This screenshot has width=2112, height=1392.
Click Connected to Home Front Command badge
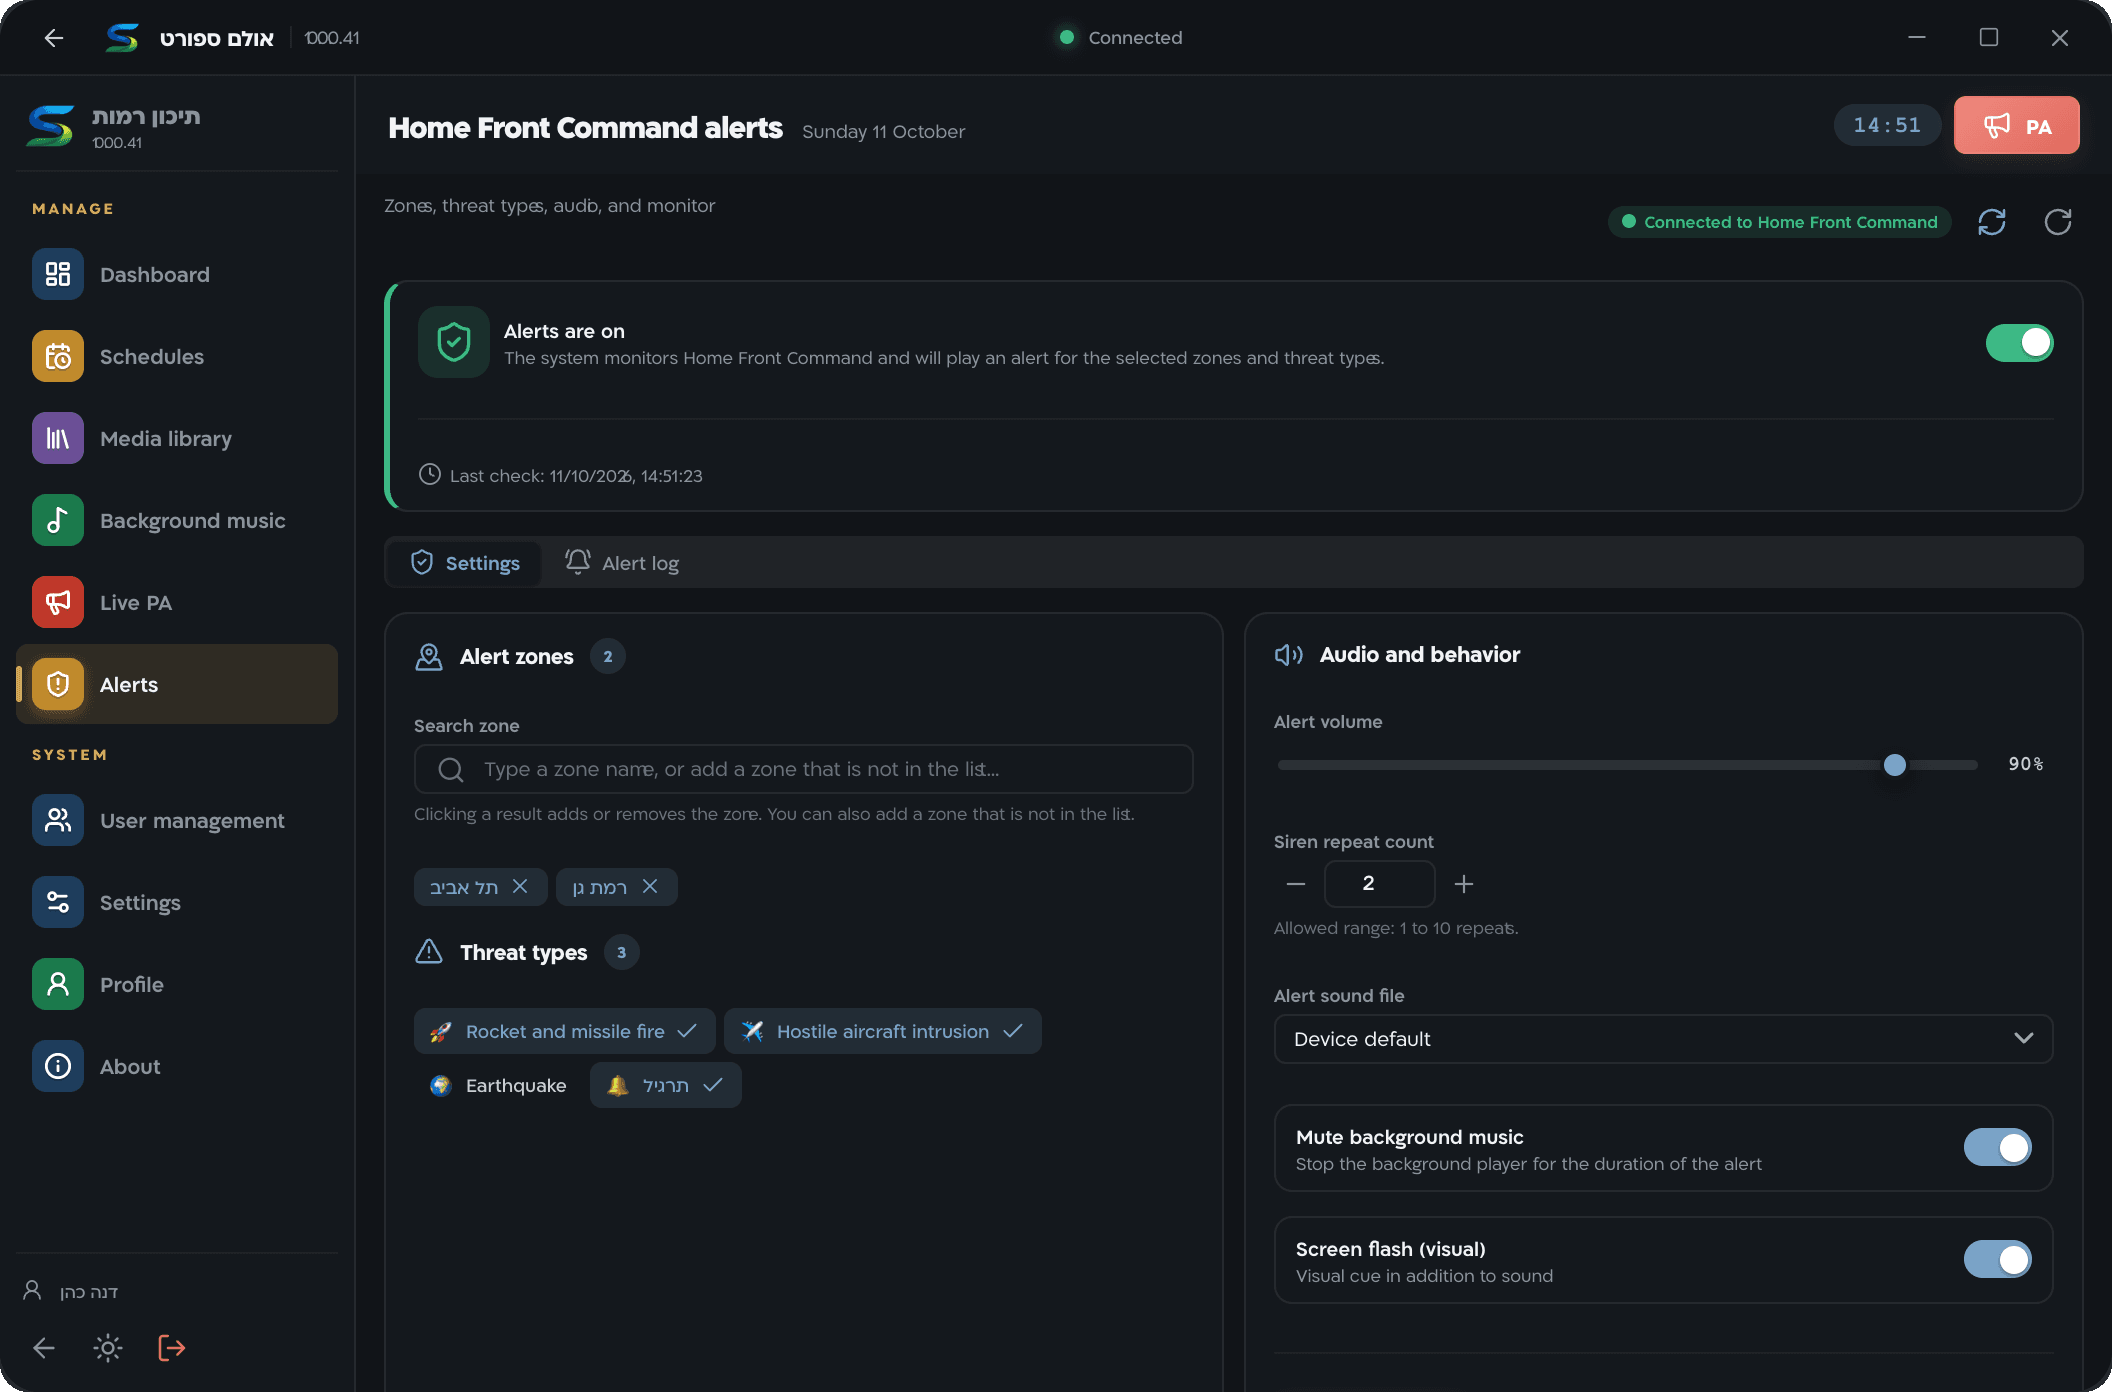1780,222
